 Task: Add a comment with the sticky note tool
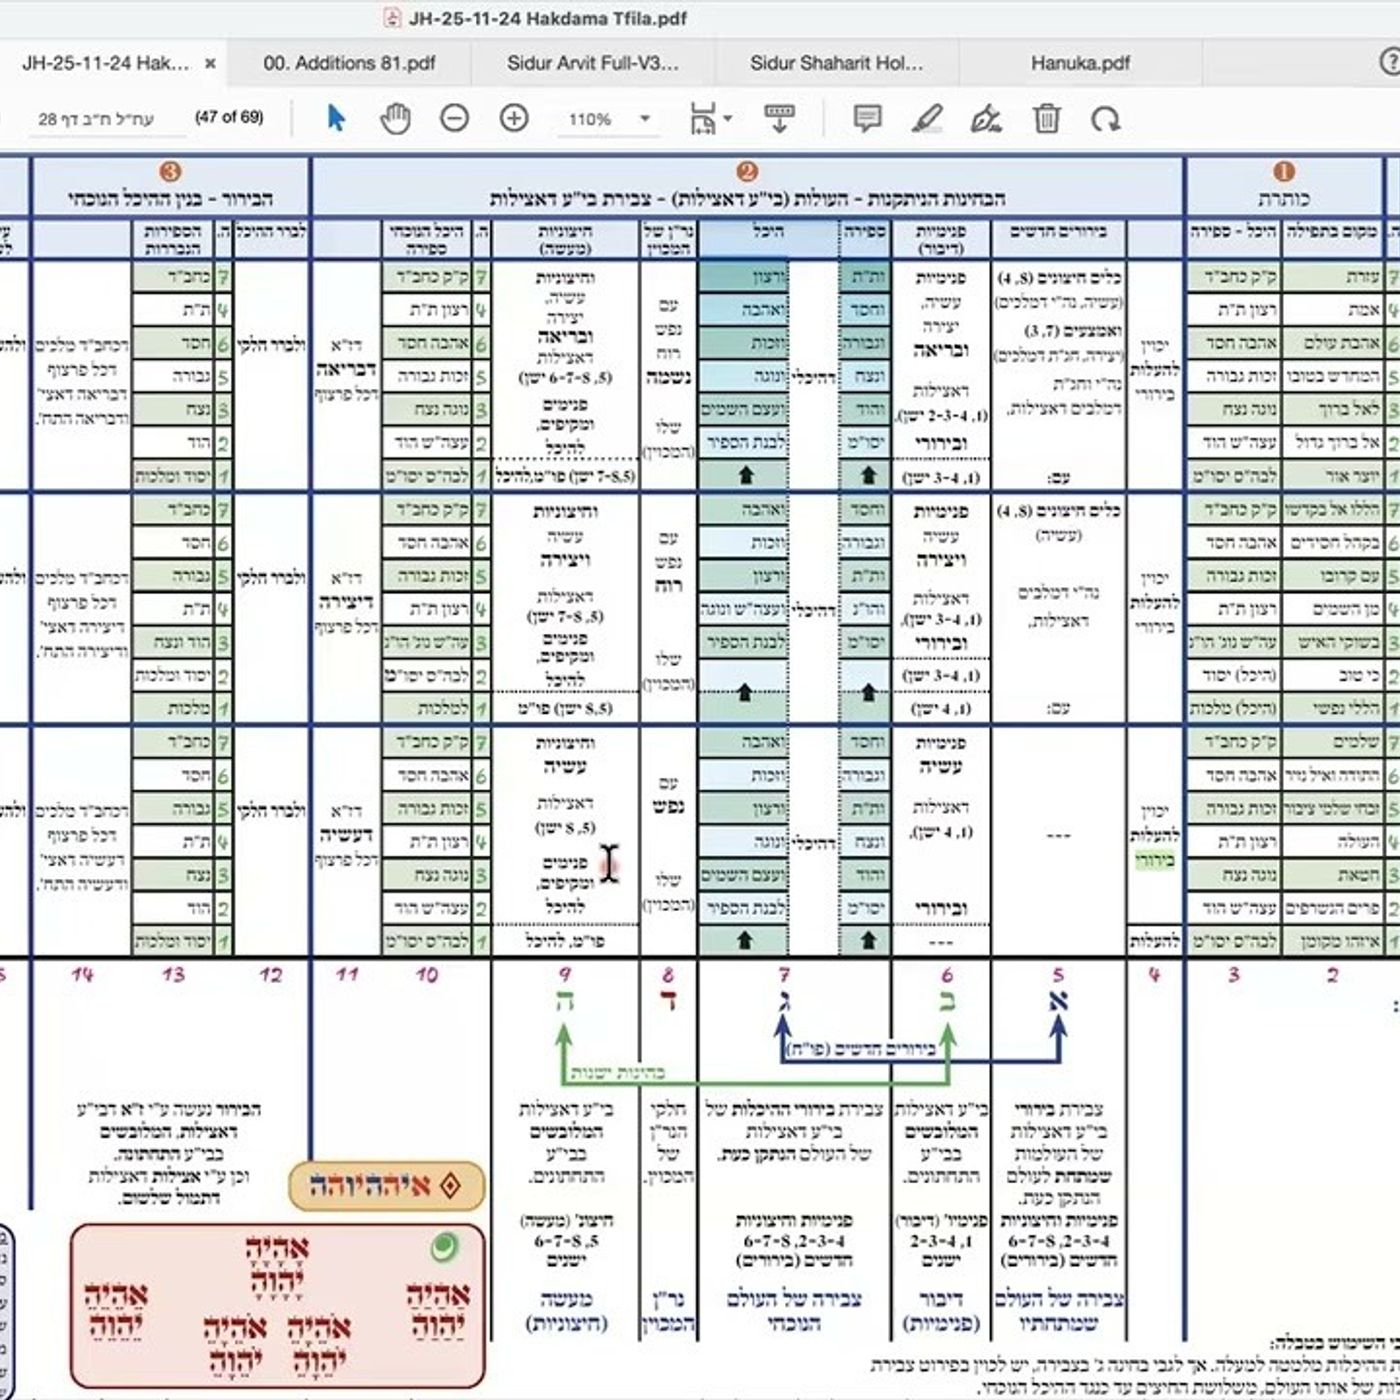click(x=867, y=119)
